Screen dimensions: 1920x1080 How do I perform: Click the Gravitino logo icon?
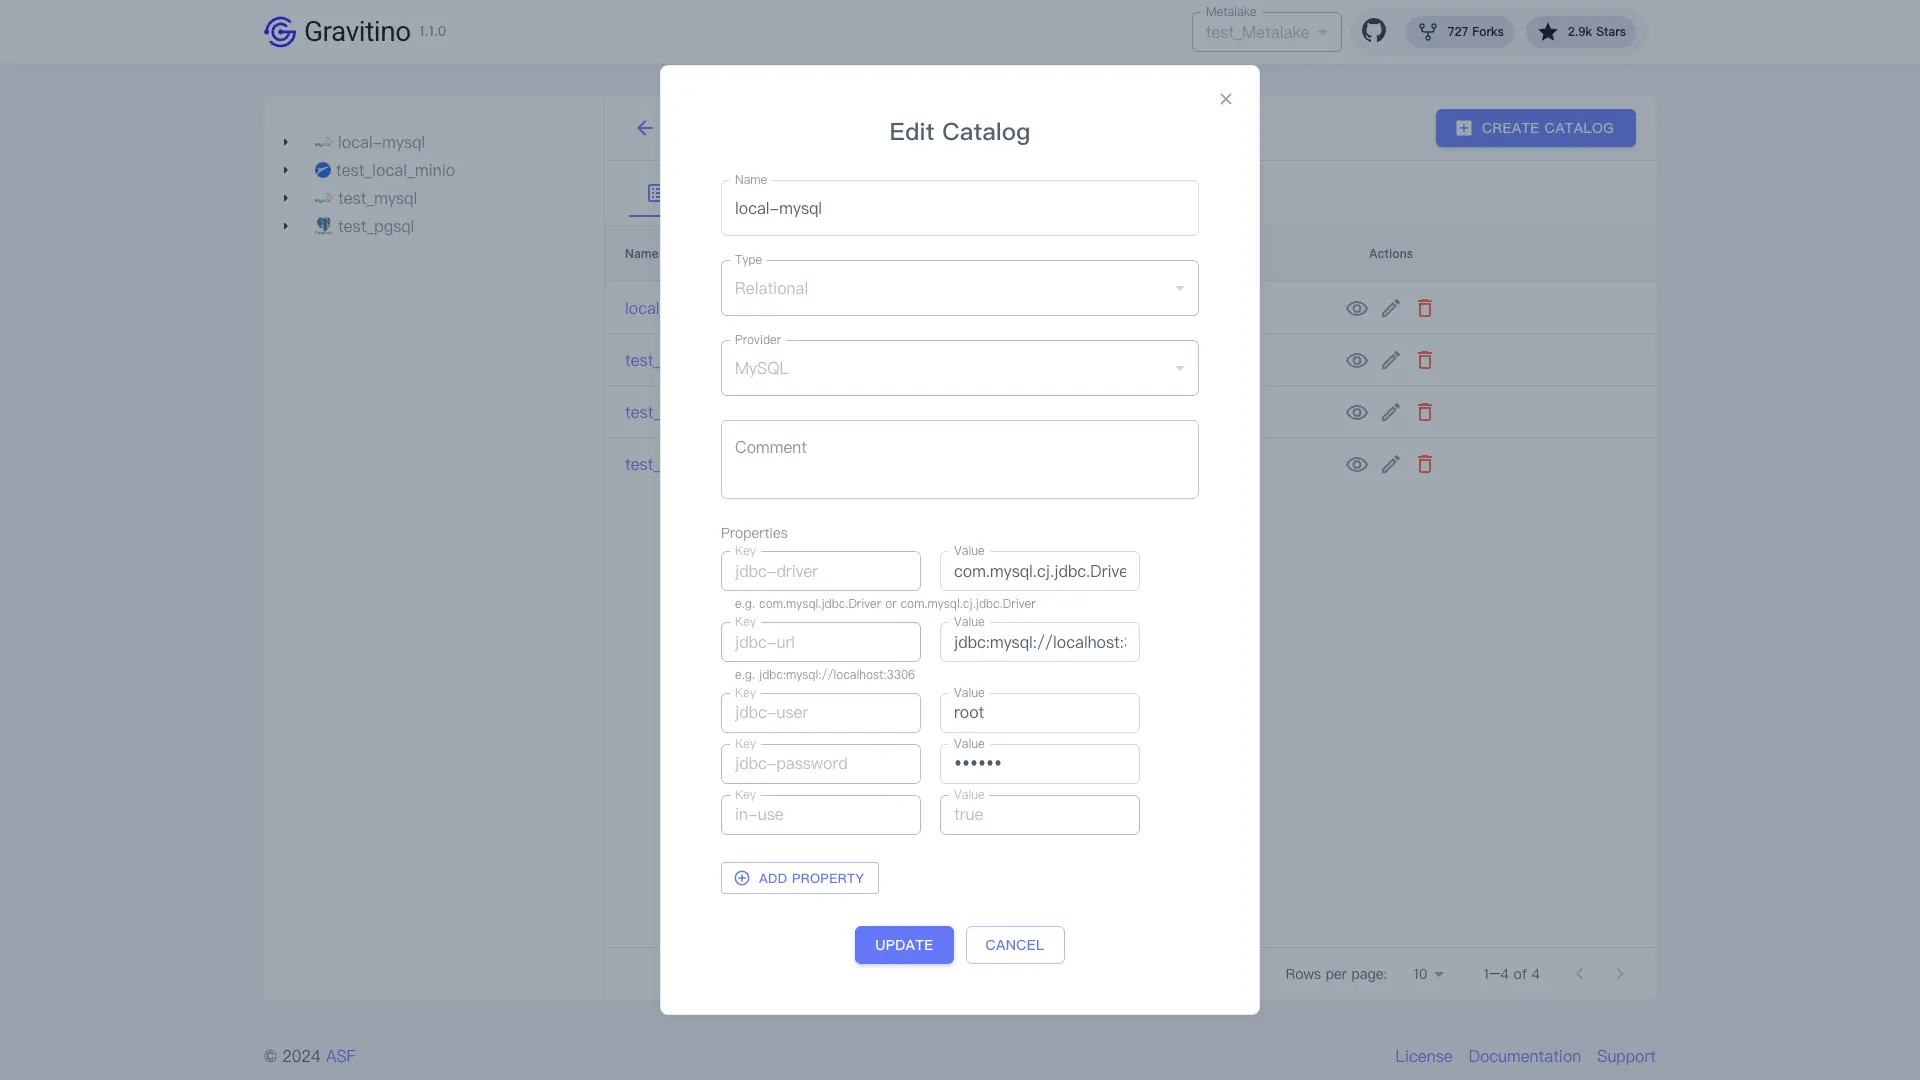point(280,32)
